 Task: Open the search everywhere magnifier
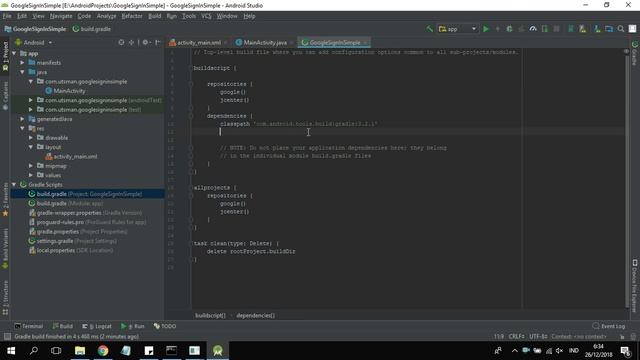pos(621,29)
